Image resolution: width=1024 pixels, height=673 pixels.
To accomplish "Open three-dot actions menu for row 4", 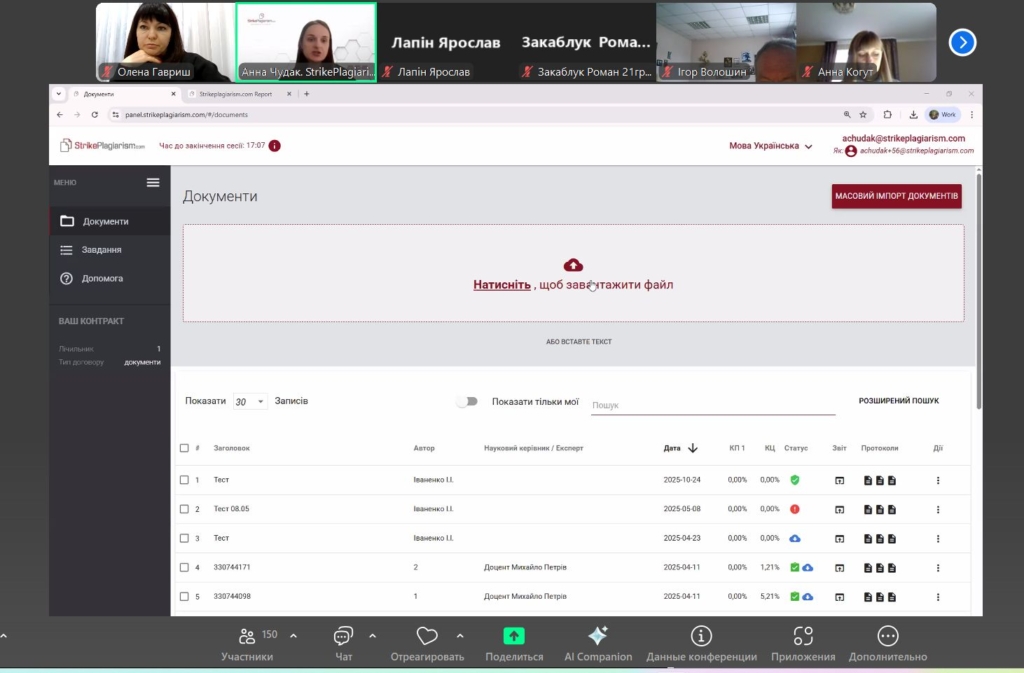I will tap(937, 567).
